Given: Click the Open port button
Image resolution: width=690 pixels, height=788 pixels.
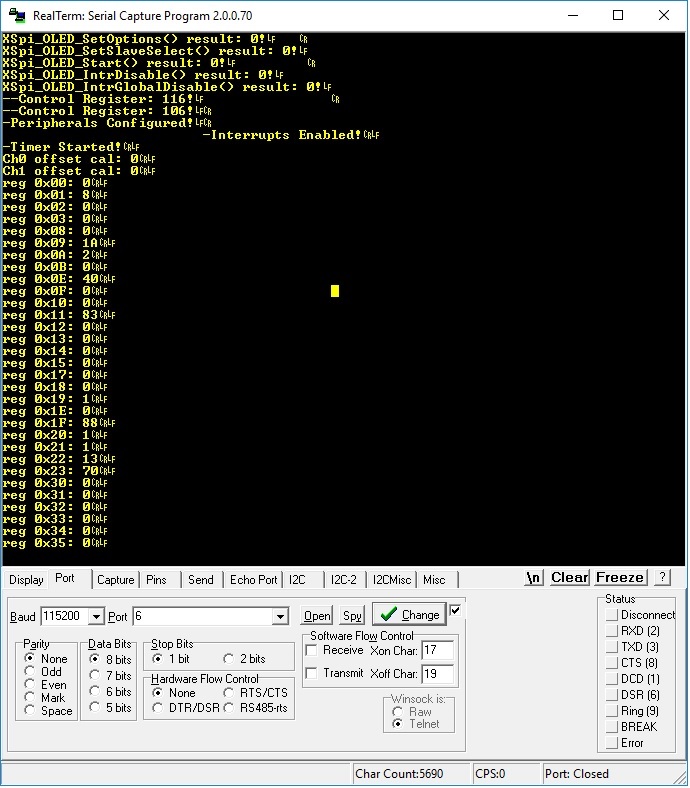Looking at the screenshot, I should [x=317, y=616].
